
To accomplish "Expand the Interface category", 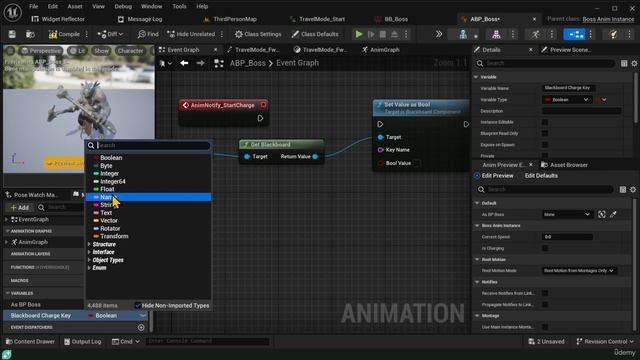I will coord(89,252).
